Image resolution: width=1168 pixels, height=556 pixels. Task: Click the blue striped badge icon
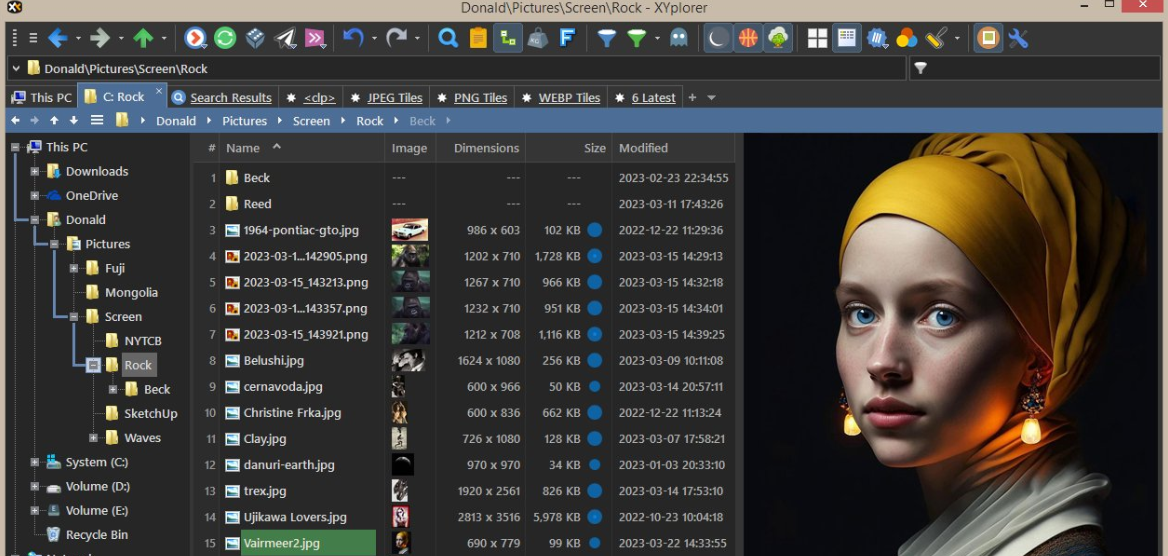pos(877,38)
